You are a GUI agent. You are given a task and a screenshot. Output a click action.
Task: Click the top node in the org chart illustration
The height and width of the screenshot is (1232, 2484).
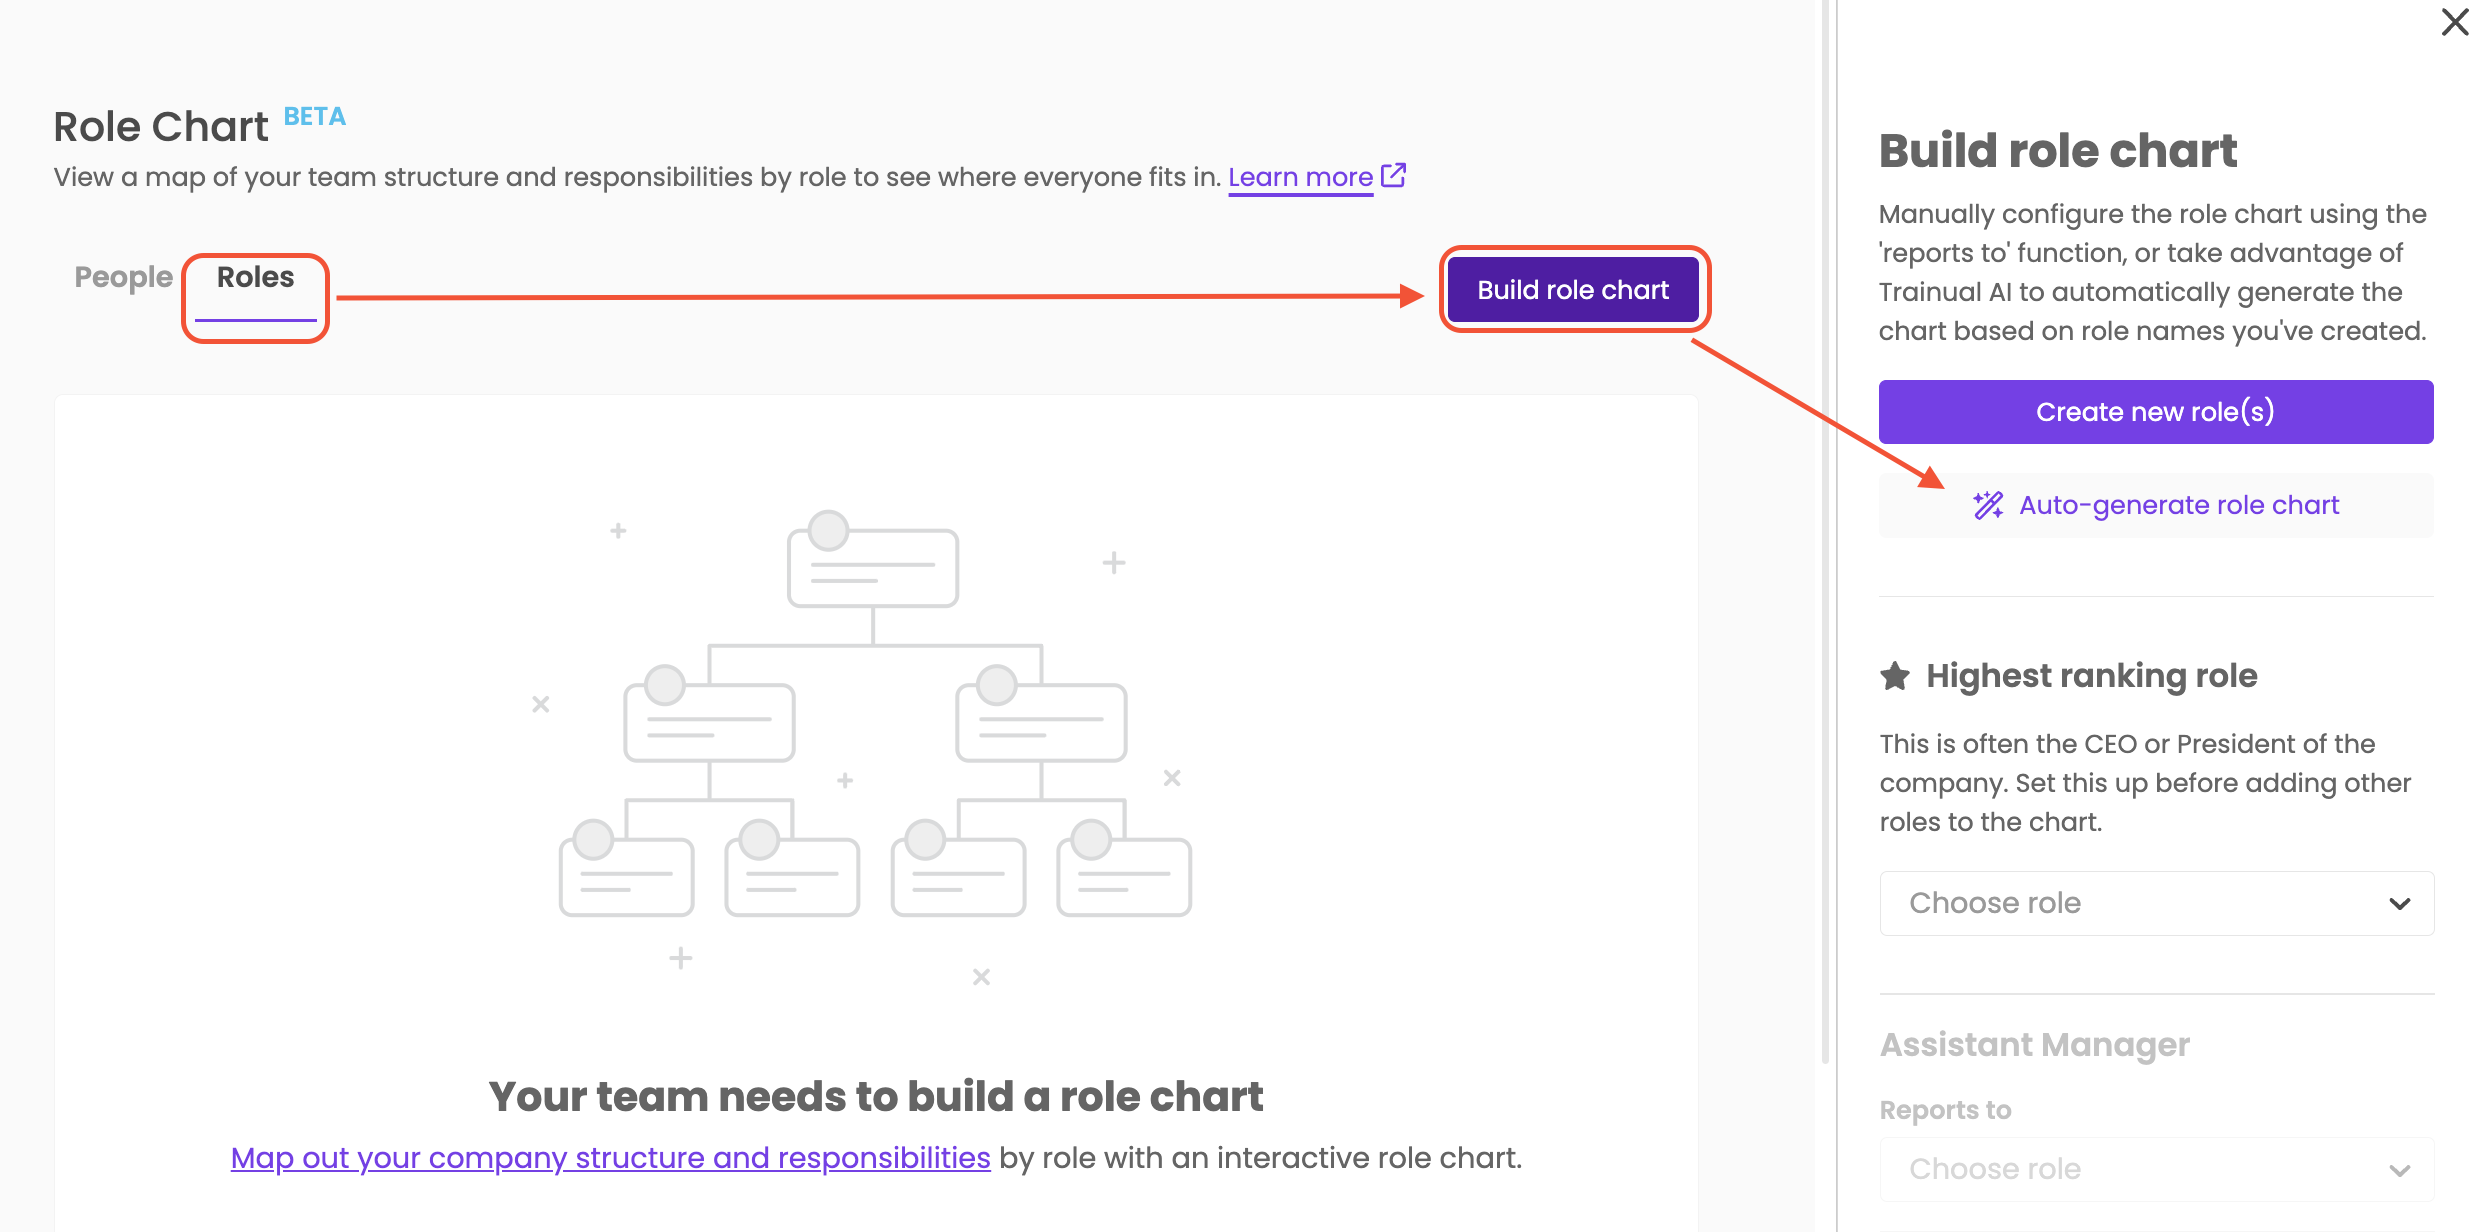click(x=872, y=564)
